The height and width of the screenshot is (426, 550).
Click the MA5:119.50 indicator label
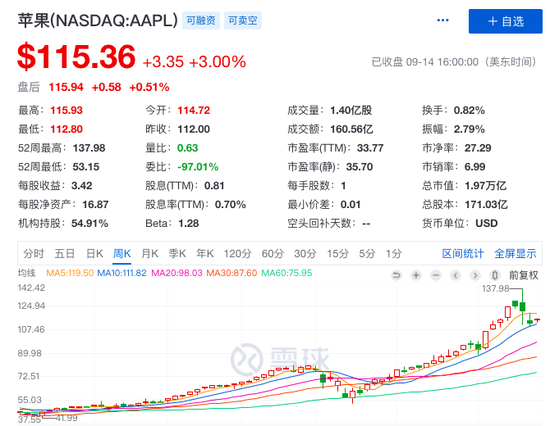[x=70, y=273]
